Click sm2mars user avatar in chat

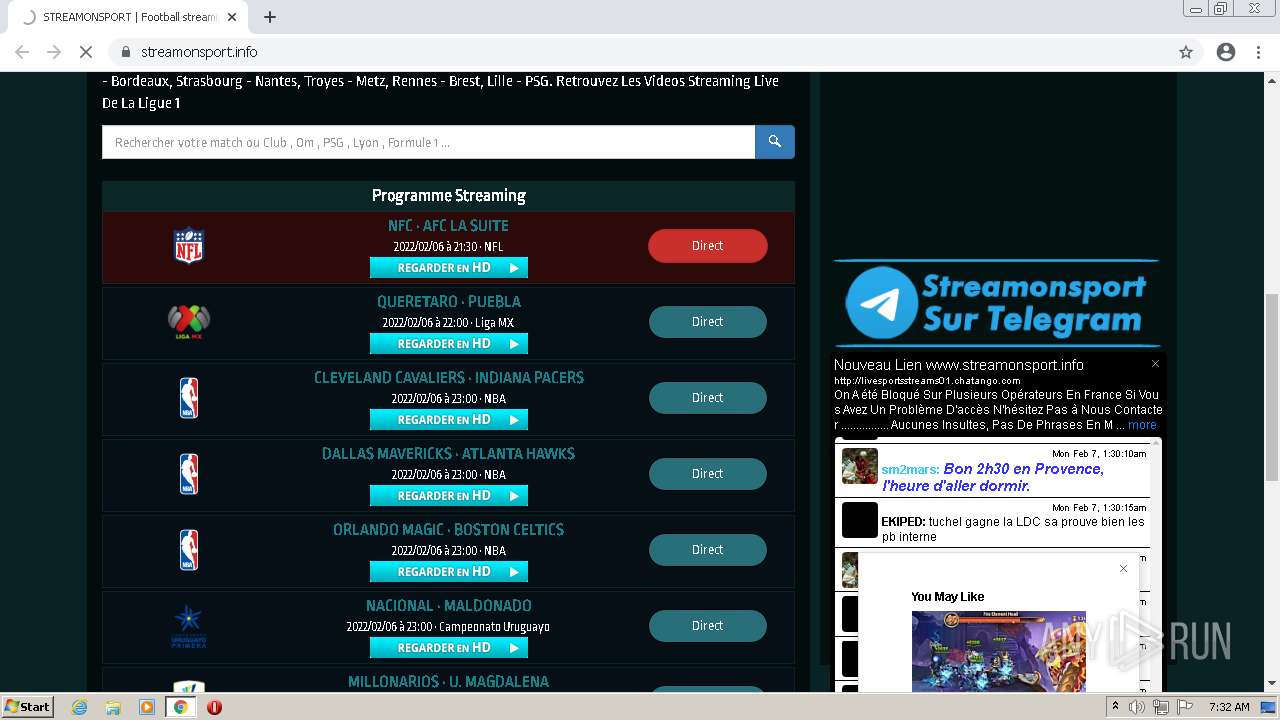coord(860,466)
